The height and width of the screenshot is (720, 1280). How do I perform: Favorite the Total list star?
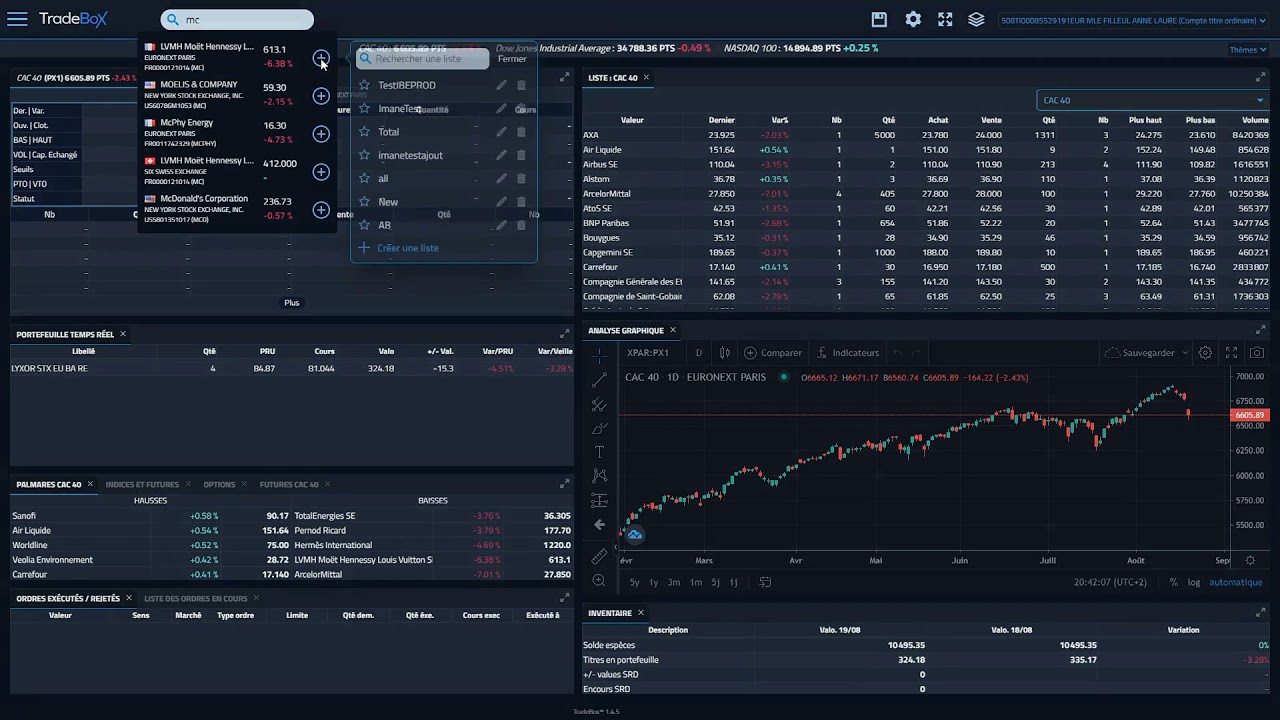pyautogui.click(x=364, y=132)
